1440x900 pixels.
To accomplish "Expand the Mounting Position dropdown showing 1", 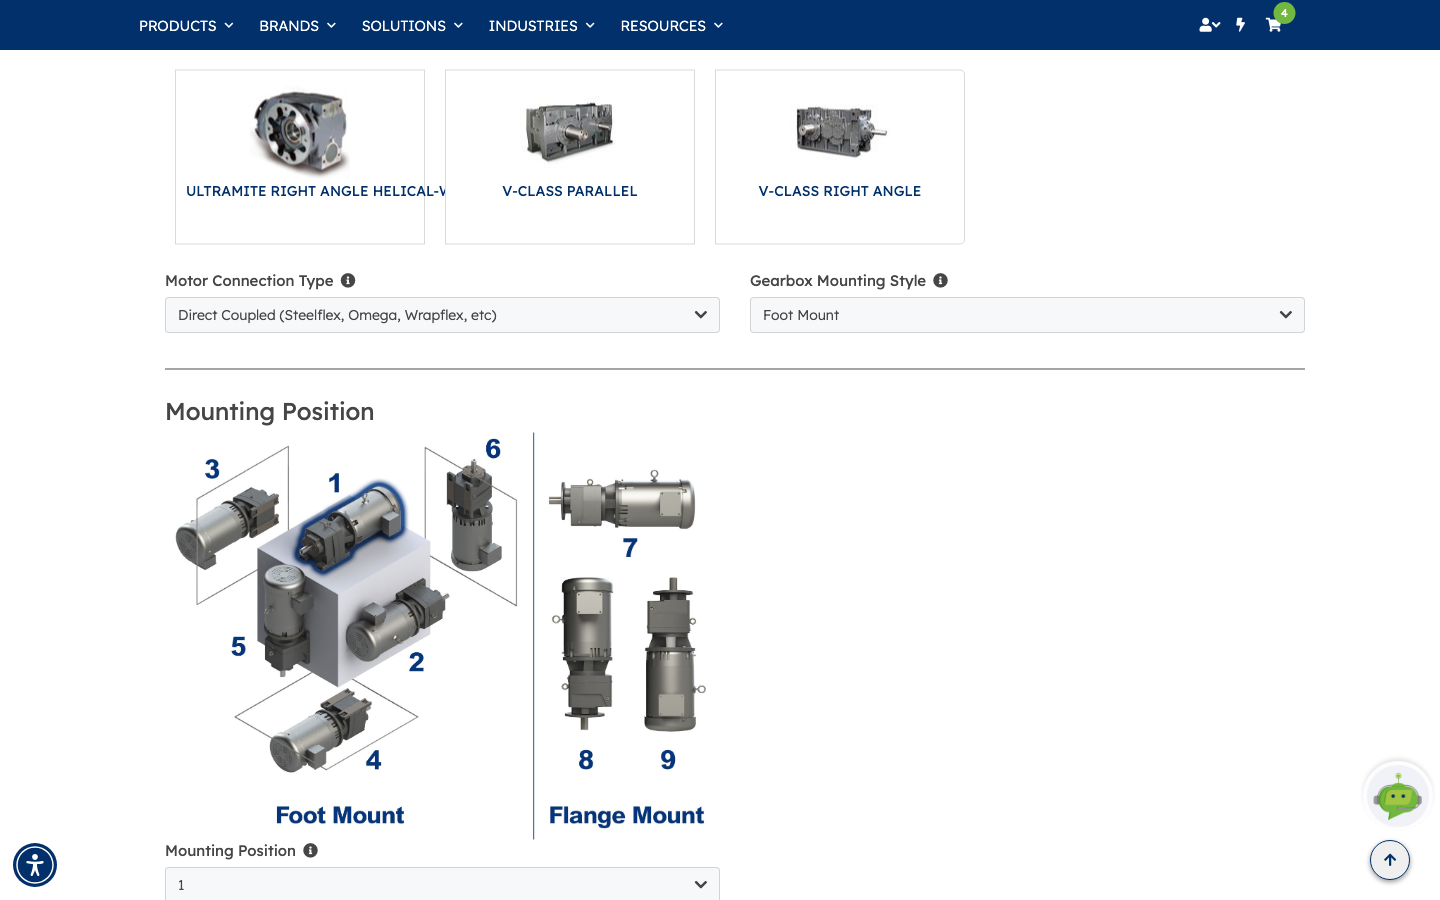I will click(x=442, y=884).
